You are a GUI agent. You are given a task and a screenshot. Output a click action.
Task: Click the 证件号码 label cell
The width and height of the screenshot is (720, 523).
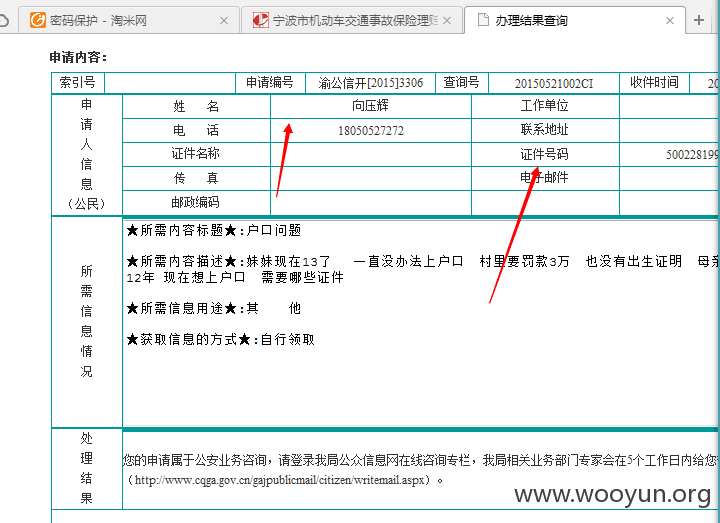click(545, 154)
